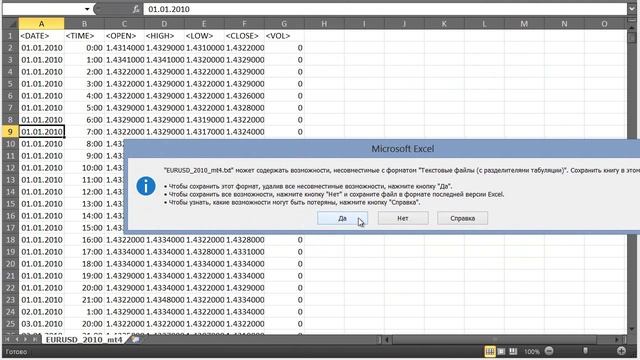This screenshot has height=360, width=640.
Task: Click the Да button in the dialog
Action: pyautogui.click(x=342, y=218)
